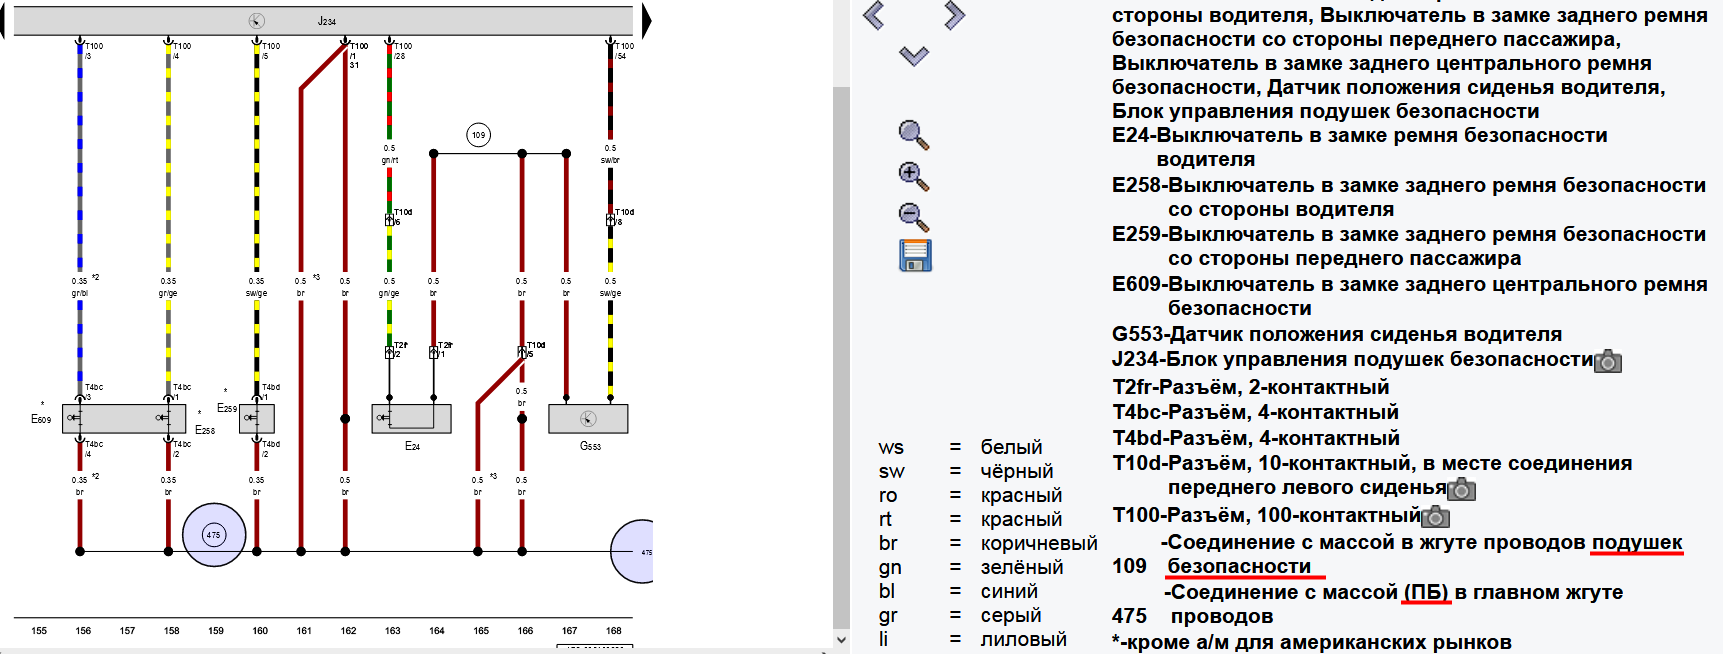Open camera photo for T10d connector
The image size is (1723, 654).
tap(1462, 489)
